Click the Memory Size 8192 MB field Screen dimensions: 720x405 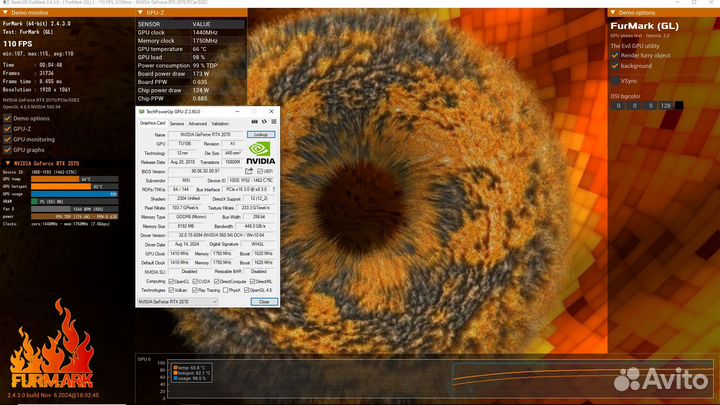[x=186, y=226]
